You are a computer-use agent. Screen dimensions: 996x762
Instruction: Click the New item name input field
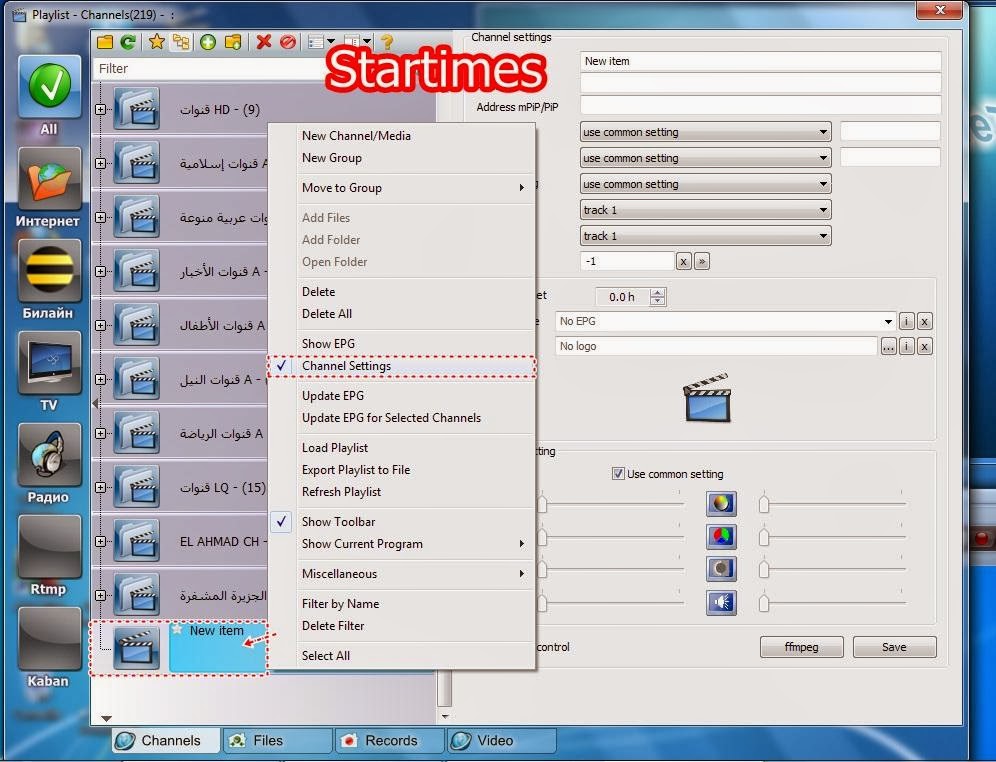[x=760, y=61]
